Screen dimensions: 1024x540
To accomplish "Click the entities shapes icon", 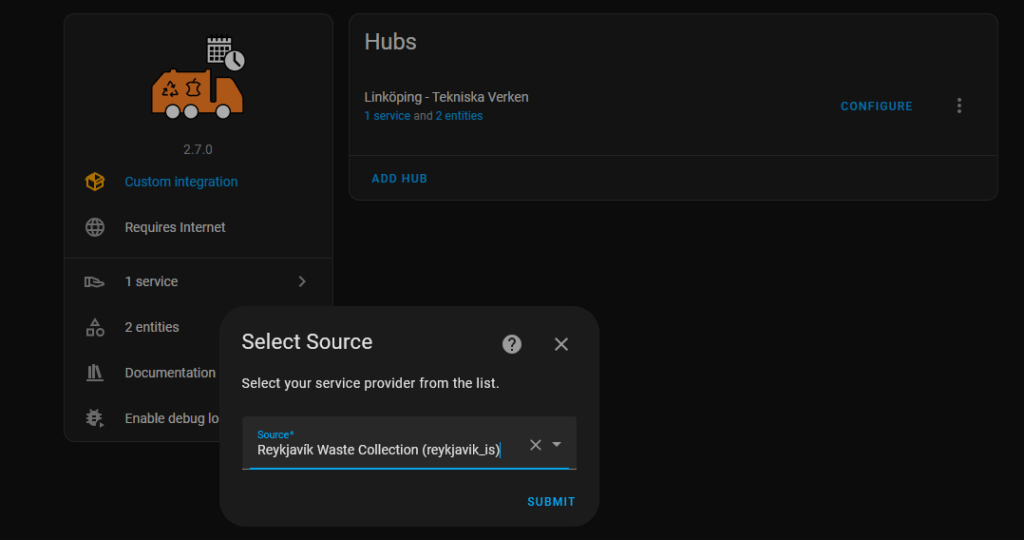I will tap(95, 327).
